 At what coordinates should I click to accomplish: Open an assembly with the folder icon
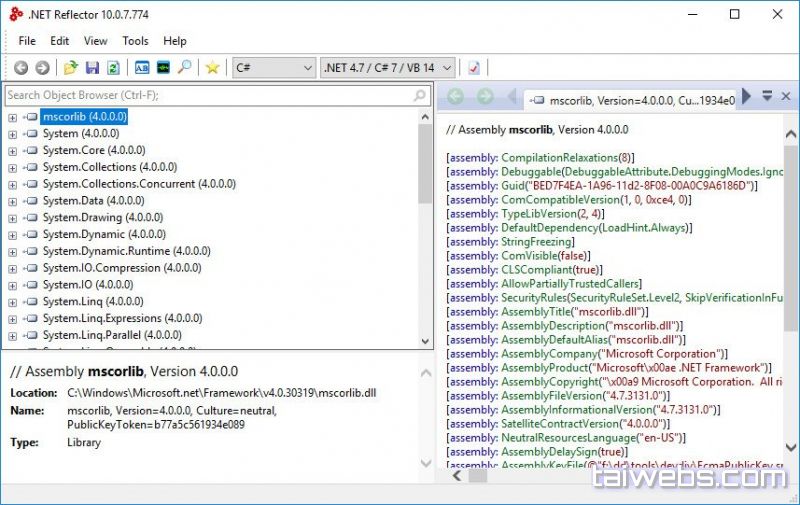click(71, 68)
